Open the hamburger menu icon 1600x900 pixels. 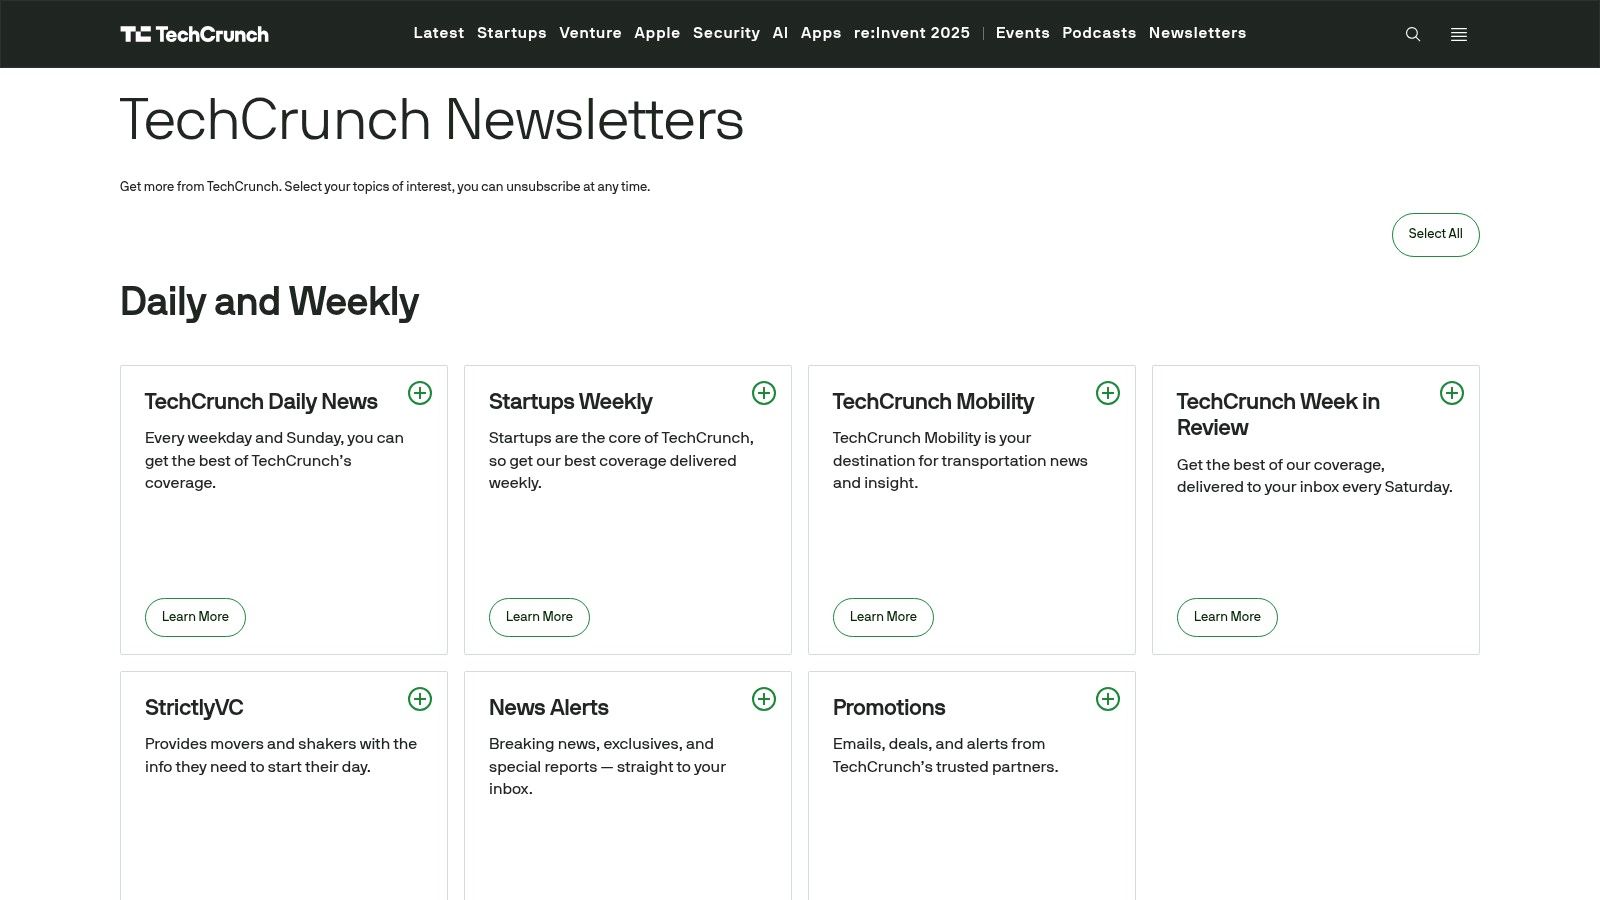(x=1459, y=33)
